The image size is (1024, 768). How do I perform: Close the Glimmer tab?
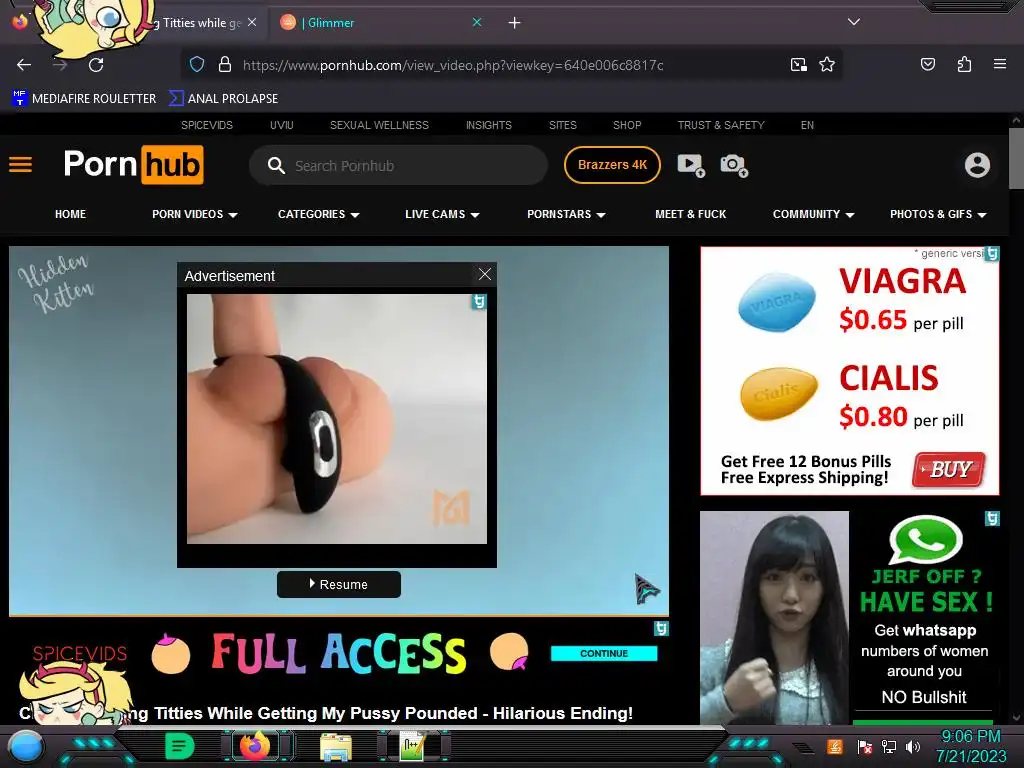pyautogui.click(x=477, y=22)
